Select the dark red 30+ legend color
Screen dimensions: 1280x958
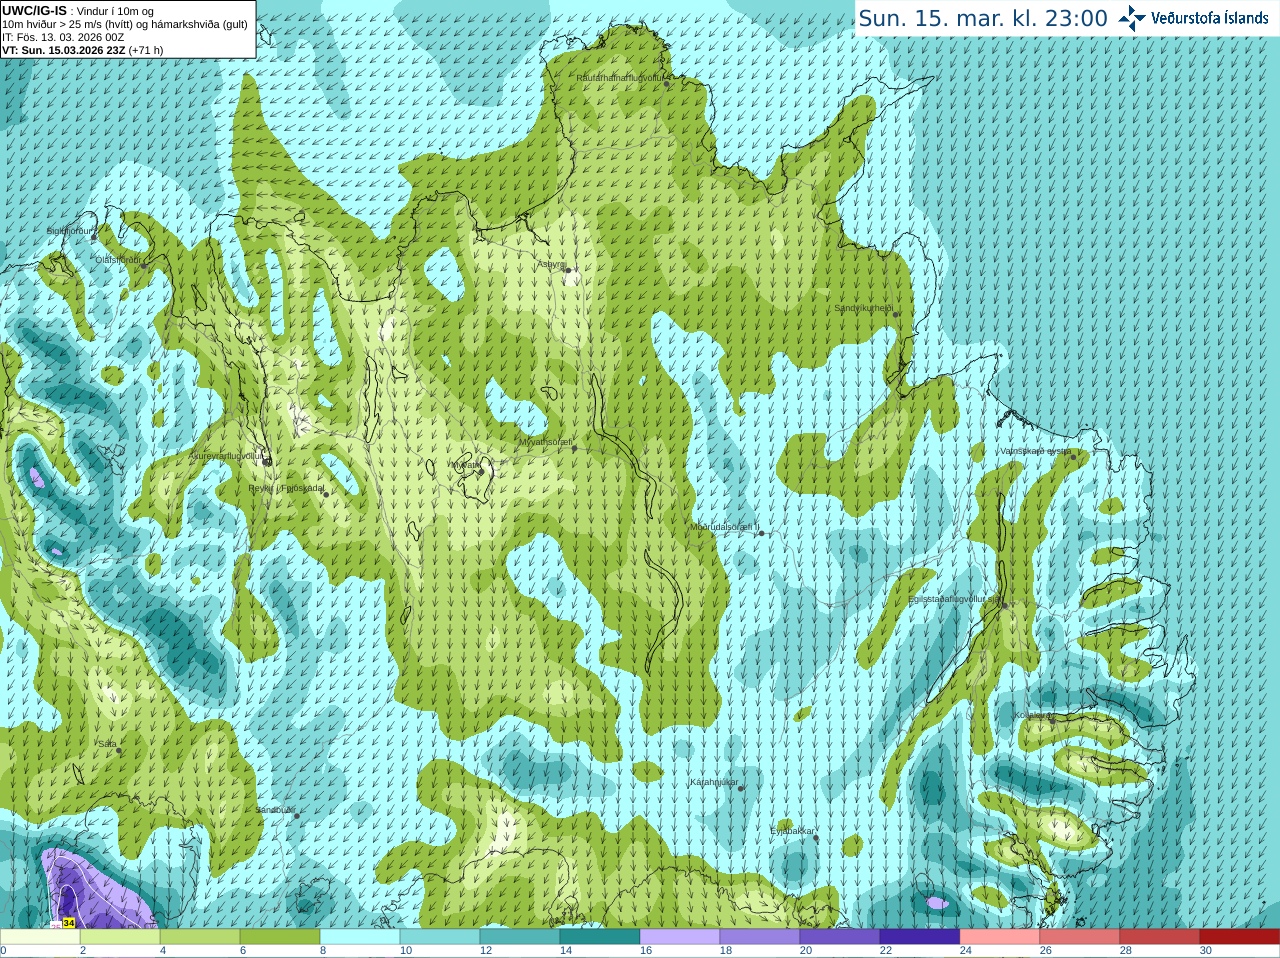[x=1240, y=937]
